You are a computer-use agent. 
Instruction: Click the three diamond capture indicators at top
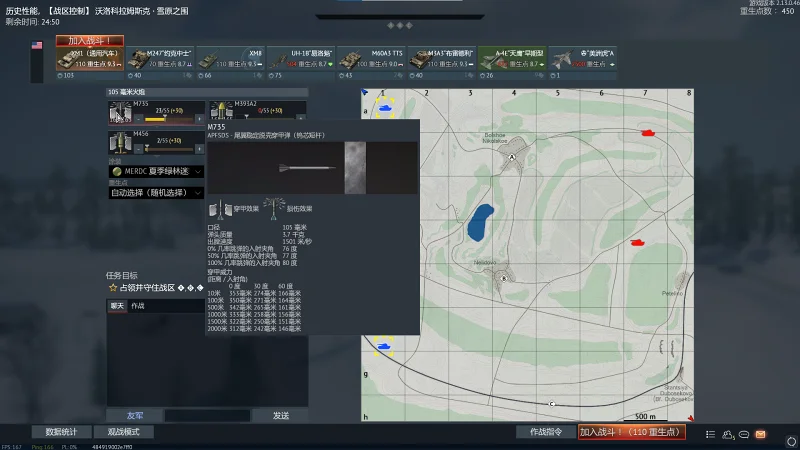coord(399,25)
